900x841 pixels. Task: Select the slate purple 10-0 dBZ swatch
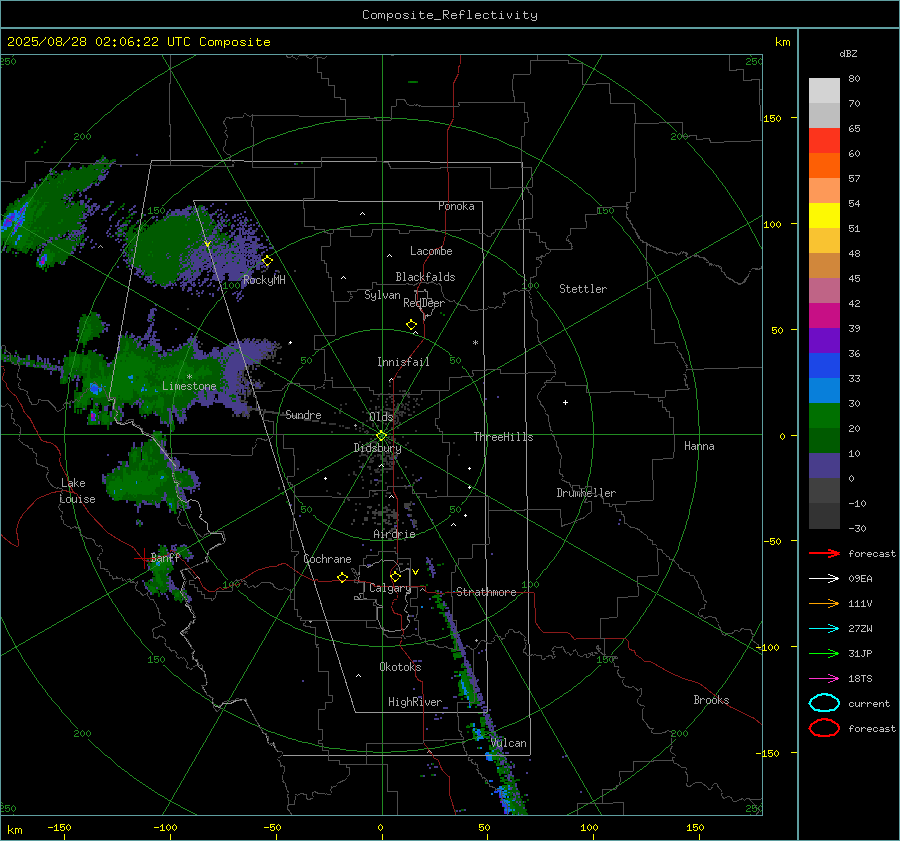[824, 466]
